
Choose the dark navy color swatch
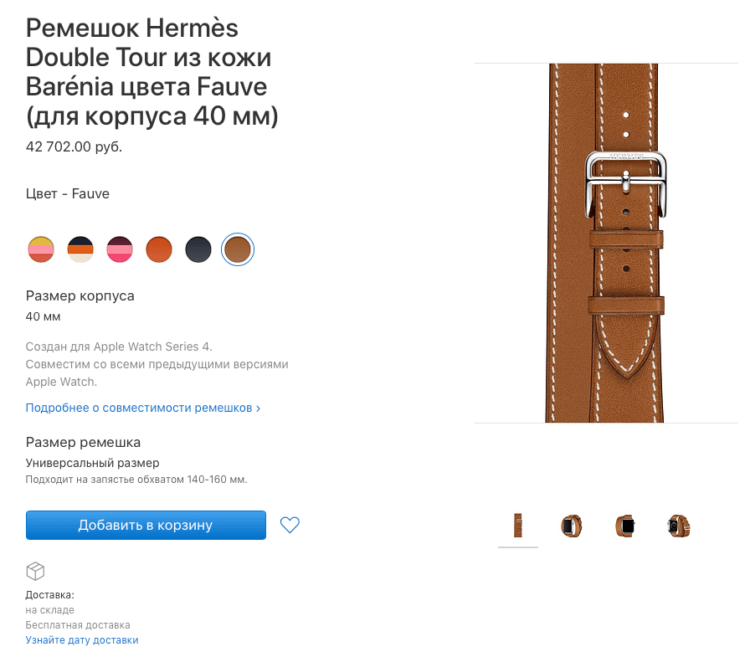pos(198,250)
